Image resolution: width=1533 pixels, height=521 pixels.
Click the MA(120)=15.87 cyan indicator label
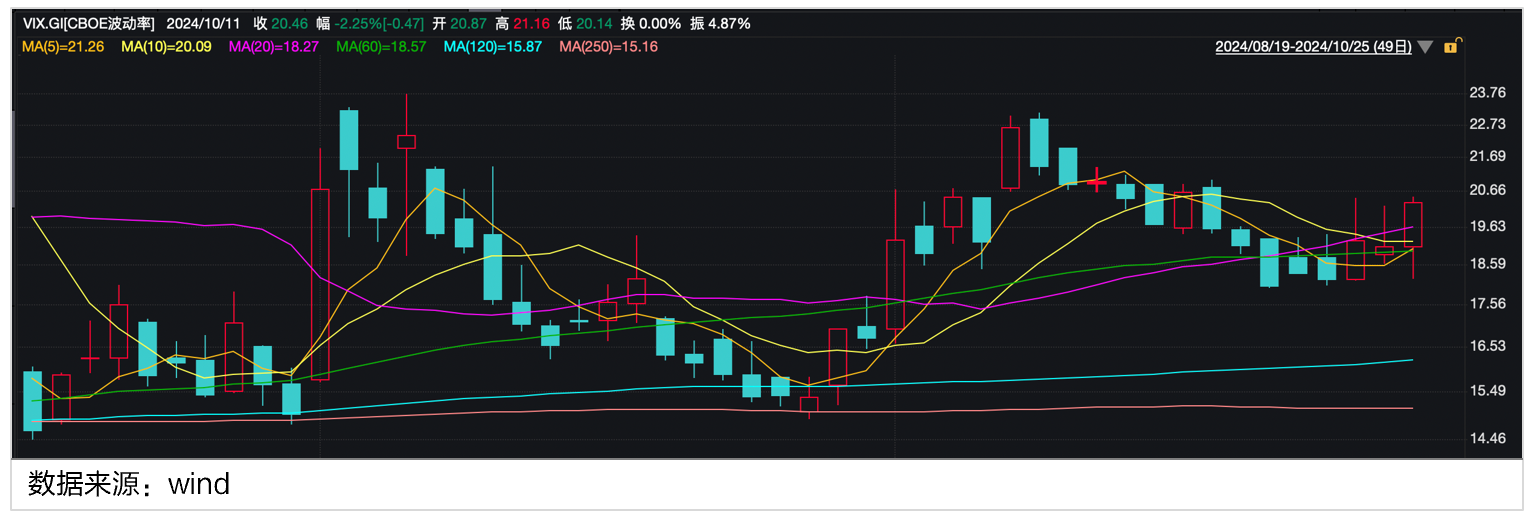click(x=493, y=46)
